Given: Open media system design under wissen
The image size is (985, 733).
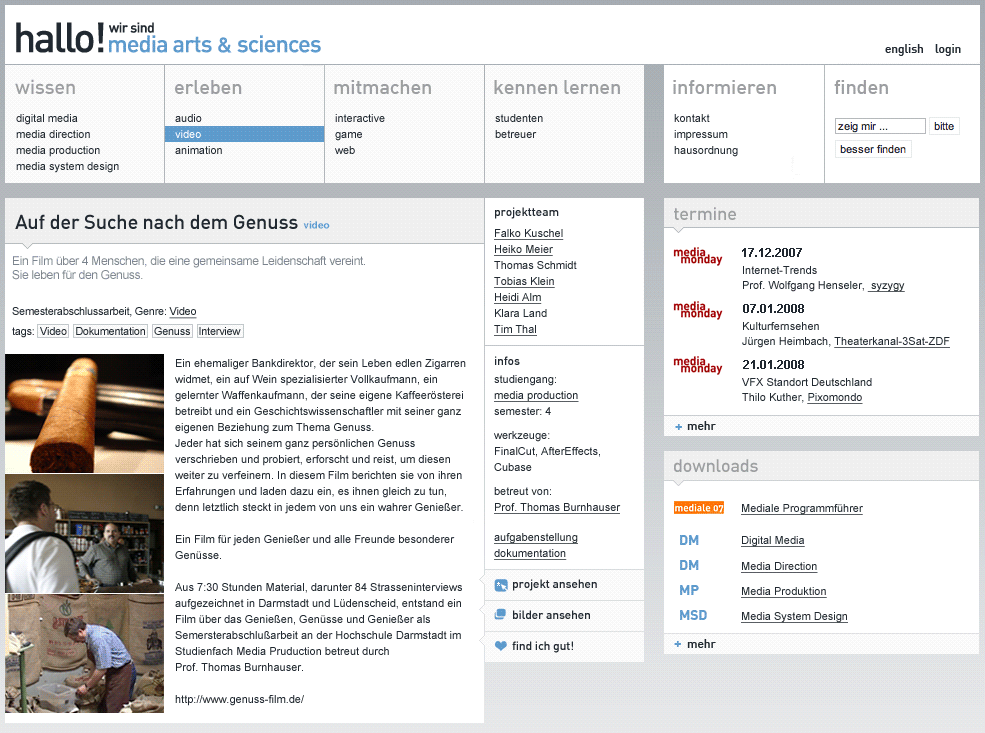Looking at the screenshot, I should point(67,166).
